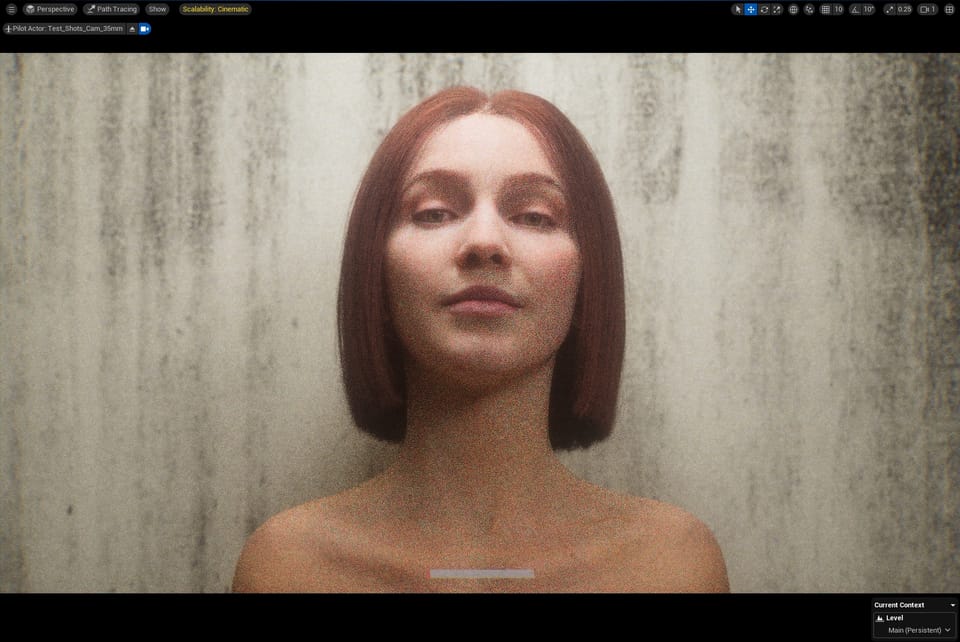Click the surface snapping icon
The height and width of the screenshot is (642, 960).
point(809,9)
